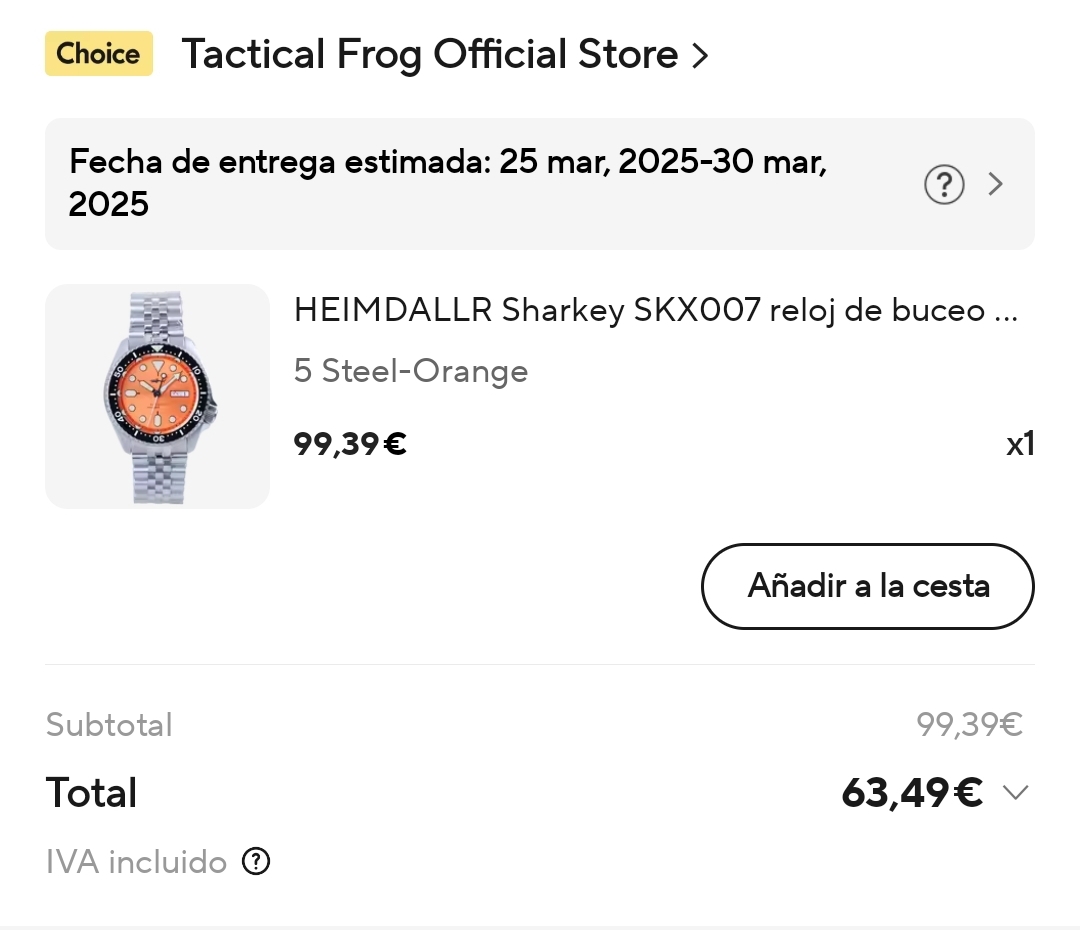Viewport: 1080px width, 930px height.
Task: Click the bold Total label
Action: point(91,793)
